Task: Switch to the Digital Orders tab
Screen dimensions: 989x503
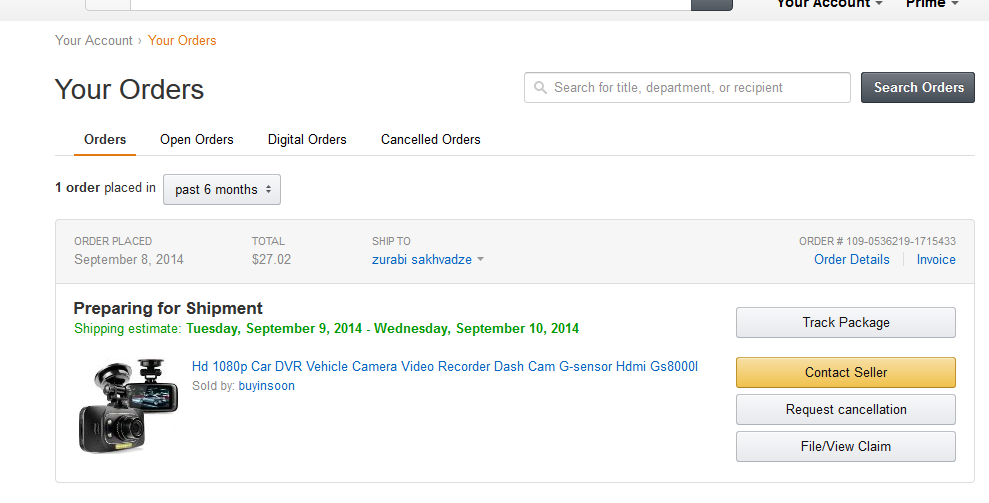Action: click(307, 140)
